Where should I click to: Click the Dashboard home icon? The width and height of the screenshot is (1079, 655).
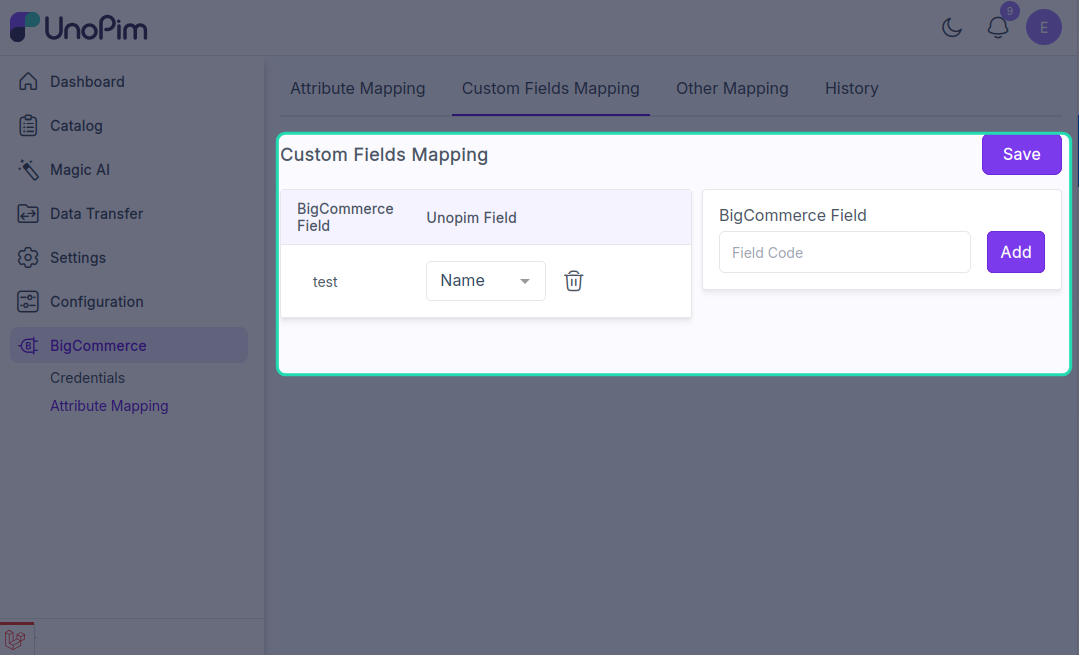(x=28, y=81)
